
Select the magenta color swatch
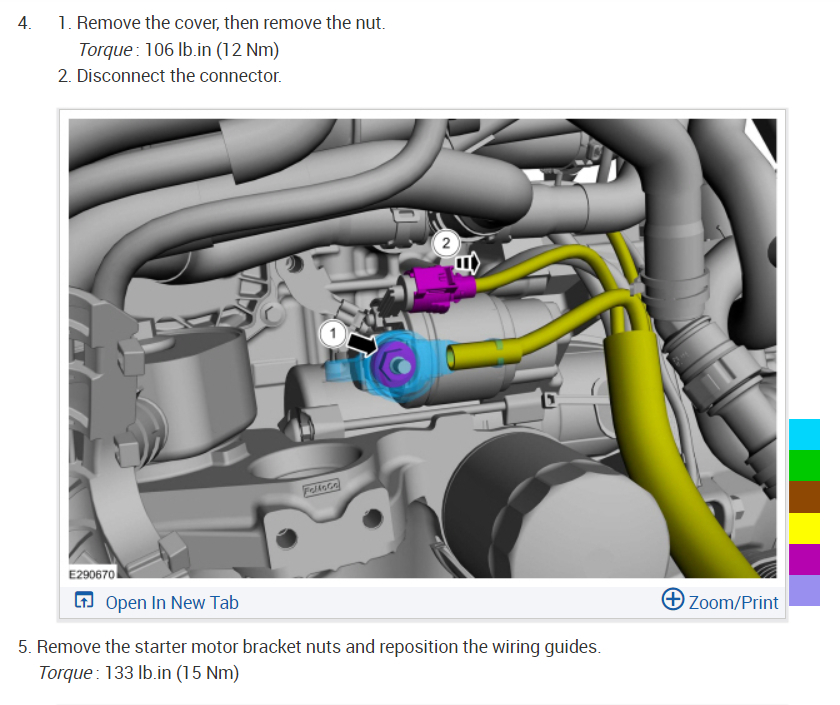(x=804, y=559)
